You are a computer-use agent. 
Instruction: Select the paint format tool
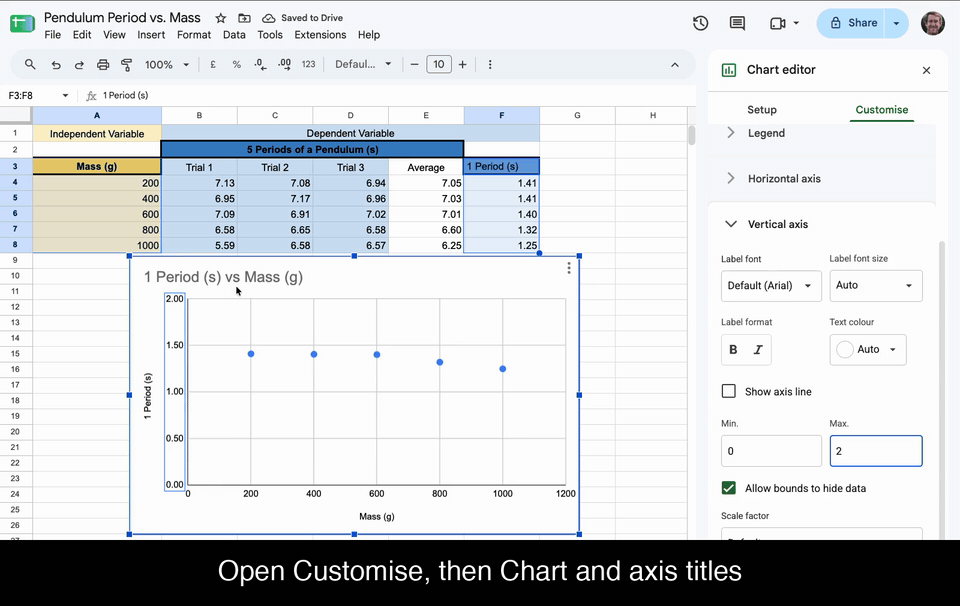(127, 65)
